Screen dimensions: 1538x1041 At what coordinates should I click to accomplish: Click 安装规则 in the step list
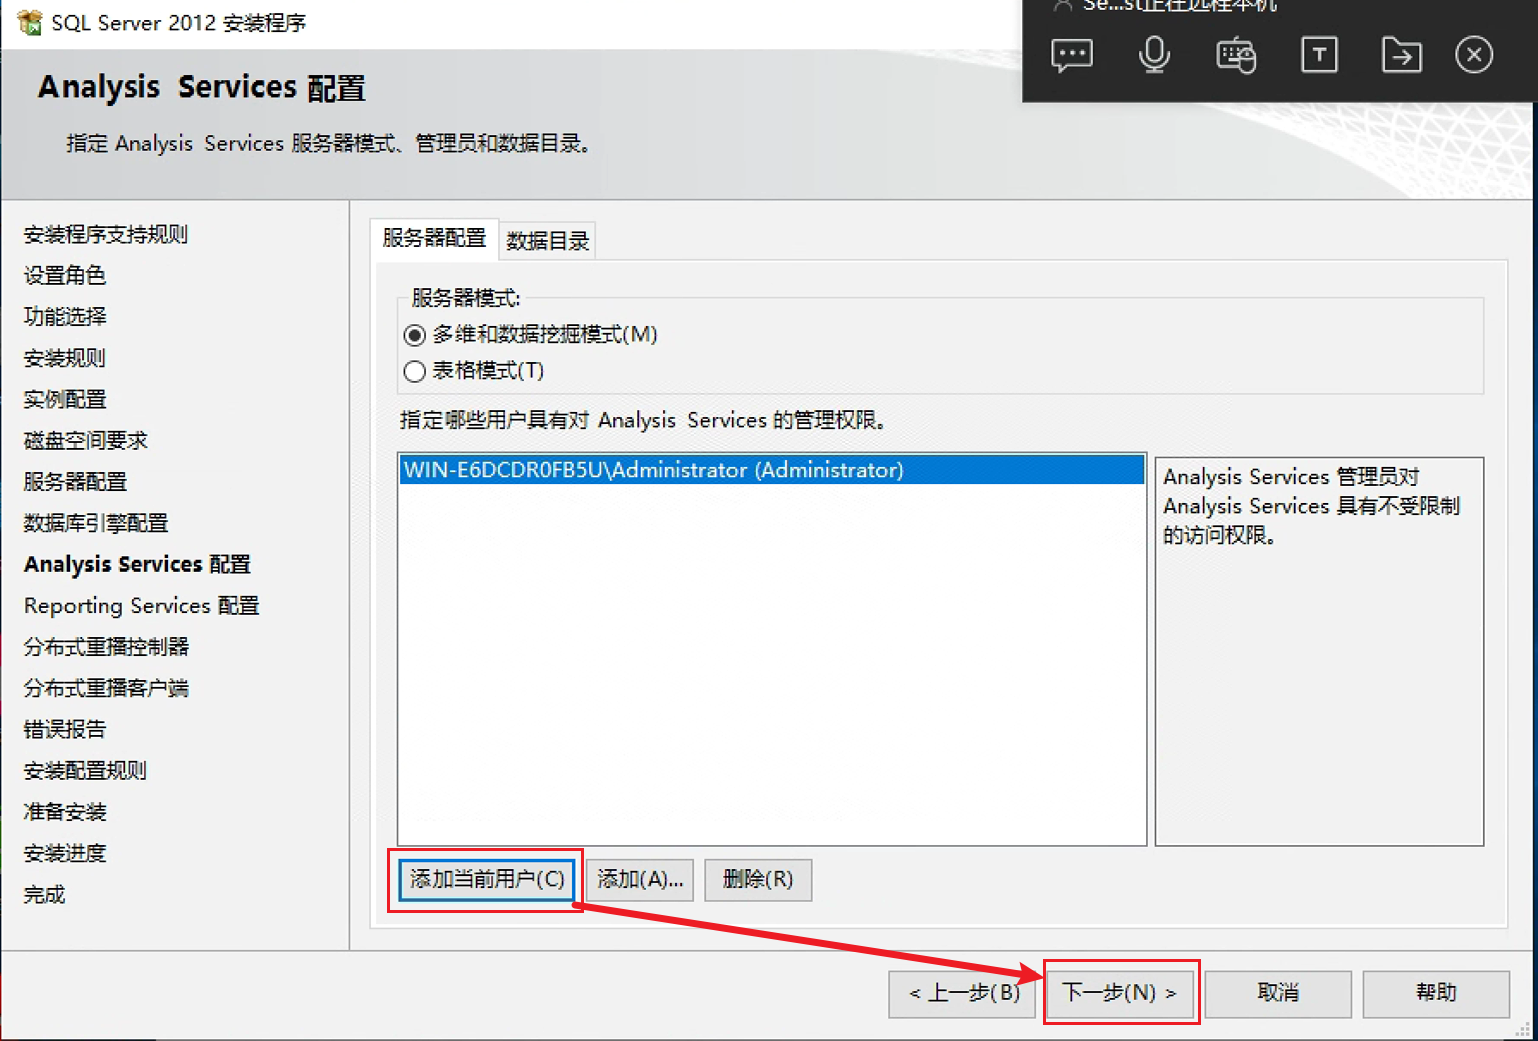65,358
